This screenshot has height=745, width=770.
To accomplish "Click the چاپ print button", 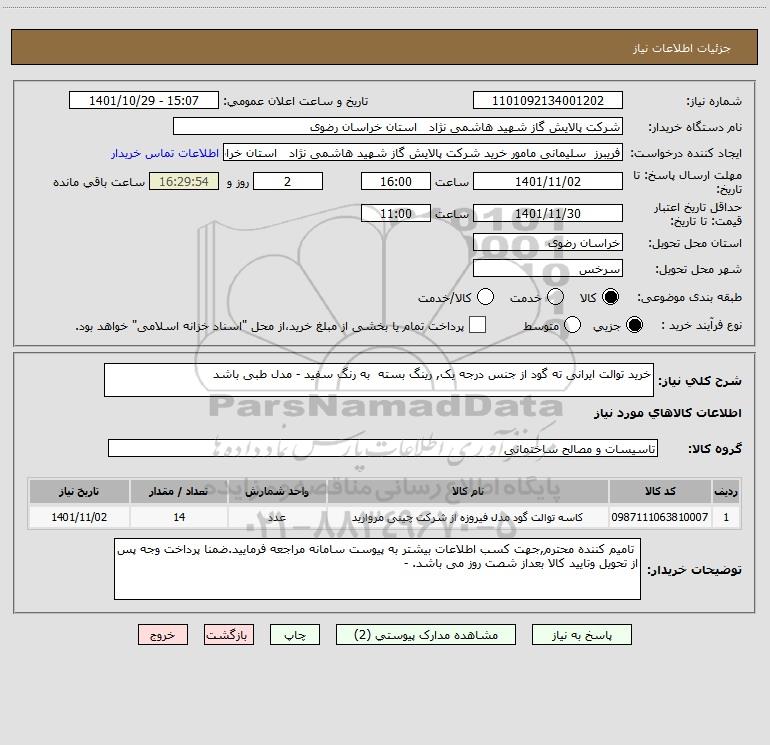I will click(x=295, y=635).
